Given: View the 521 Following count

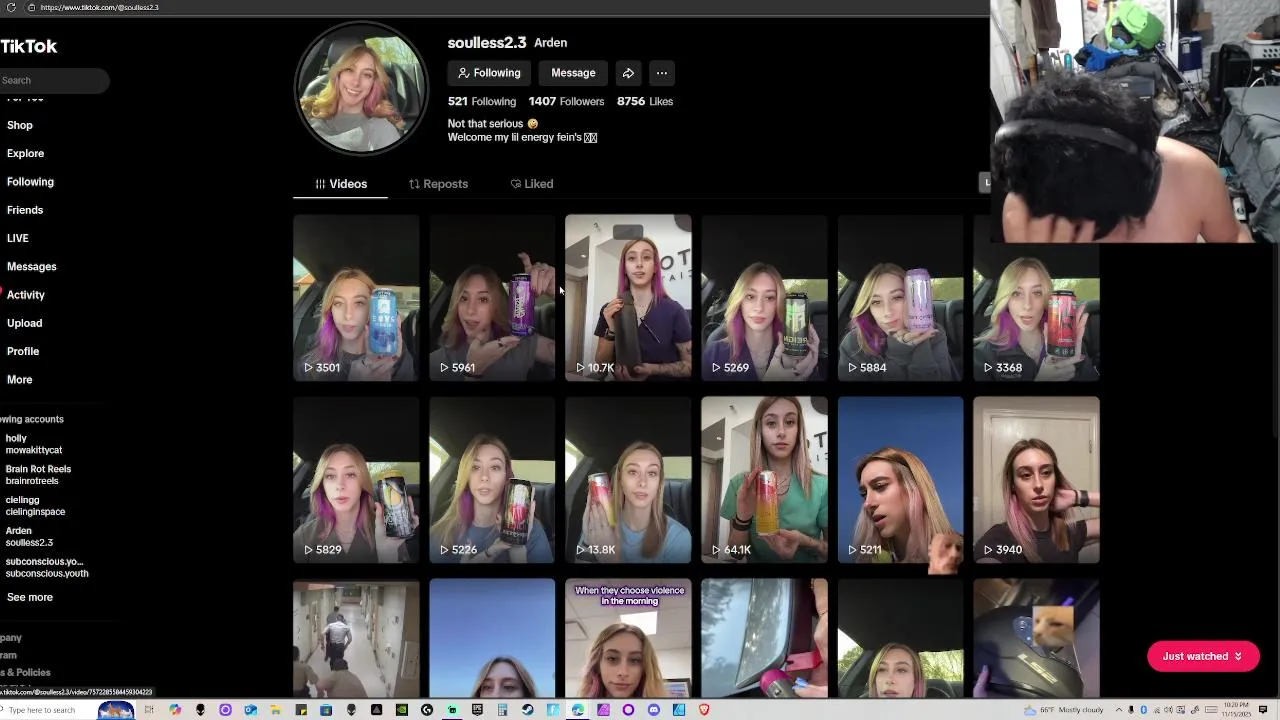Looking at the screenshot, I should tap(482, 101).
